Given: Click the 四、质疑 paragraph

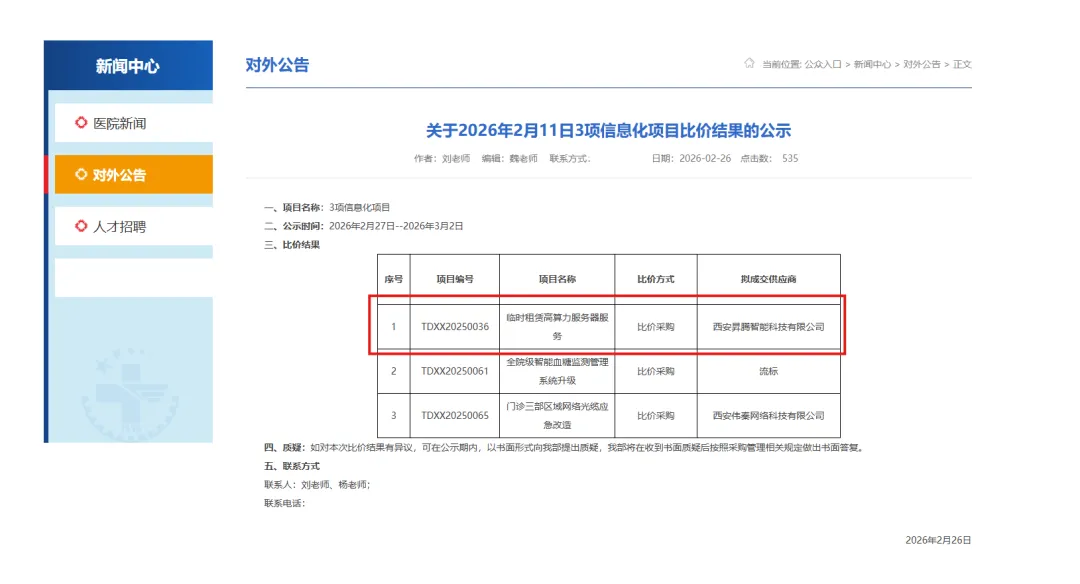Looking at the screenshot, I should 565,448.
